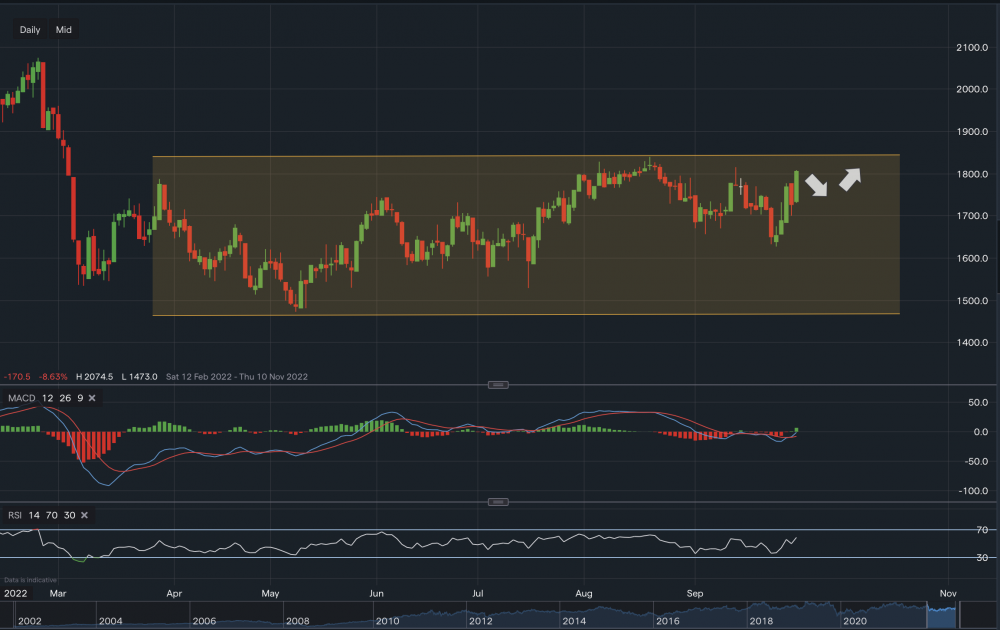Image resolution: width=1000 pixels, height=630 pixels.
Task: Open the Daily timeframe selector
Action: click(x=30, y=30)
